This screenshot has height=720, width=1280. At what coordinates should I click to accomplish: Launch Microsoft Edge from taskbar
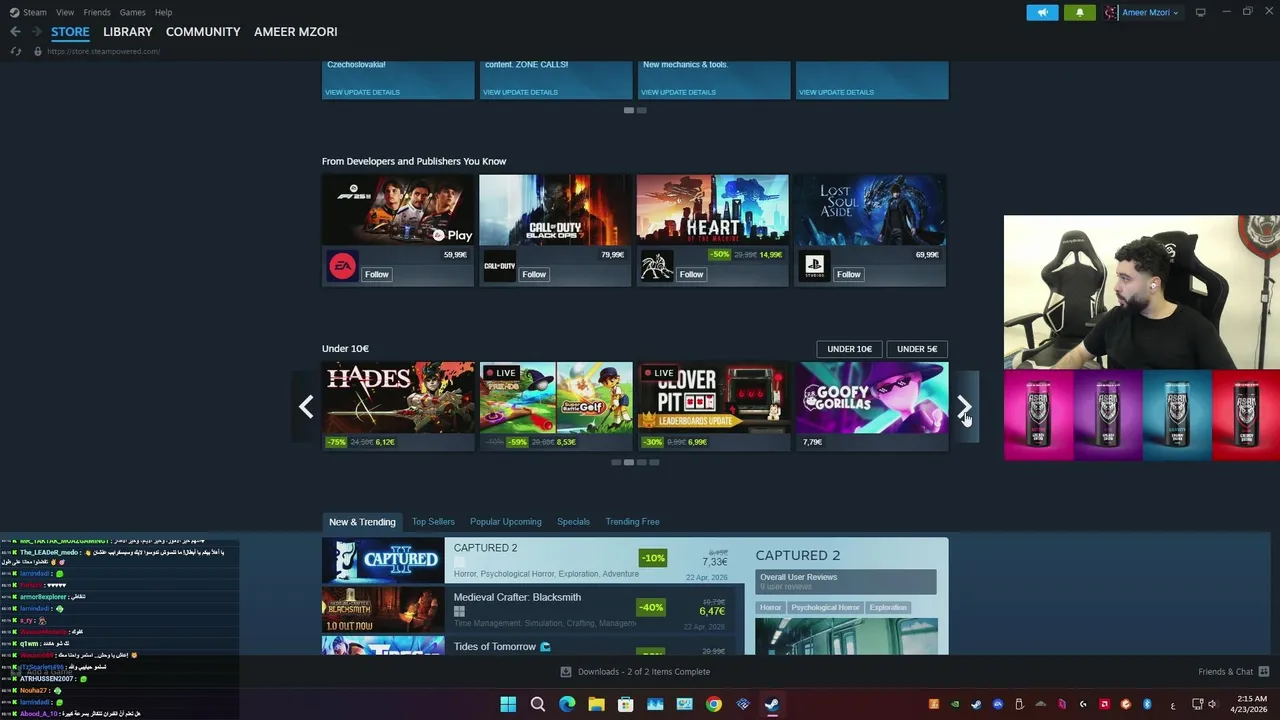(x=567, y=704)
